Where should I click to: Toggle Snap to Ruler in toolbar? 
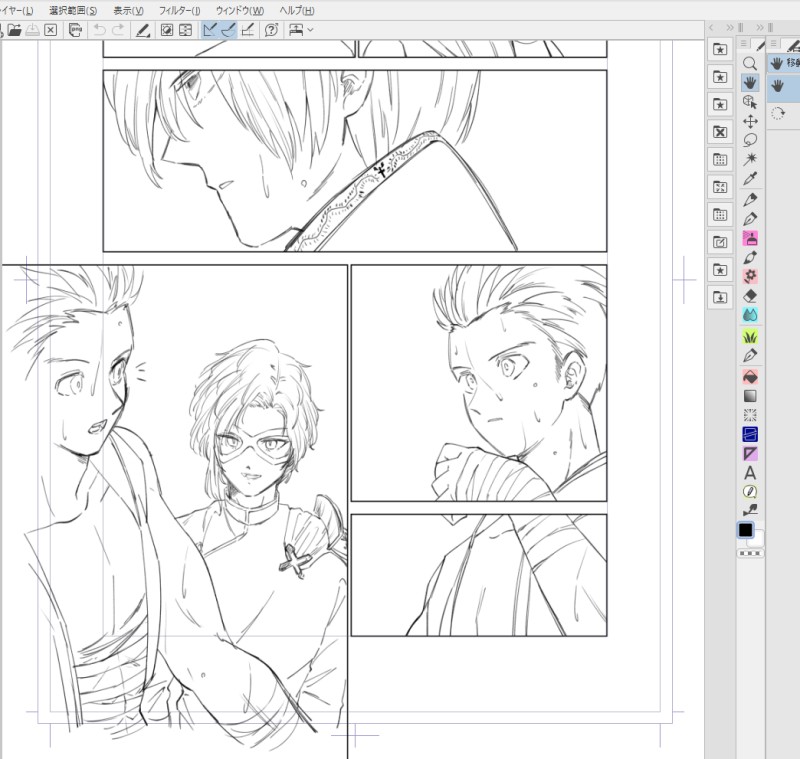209,30
